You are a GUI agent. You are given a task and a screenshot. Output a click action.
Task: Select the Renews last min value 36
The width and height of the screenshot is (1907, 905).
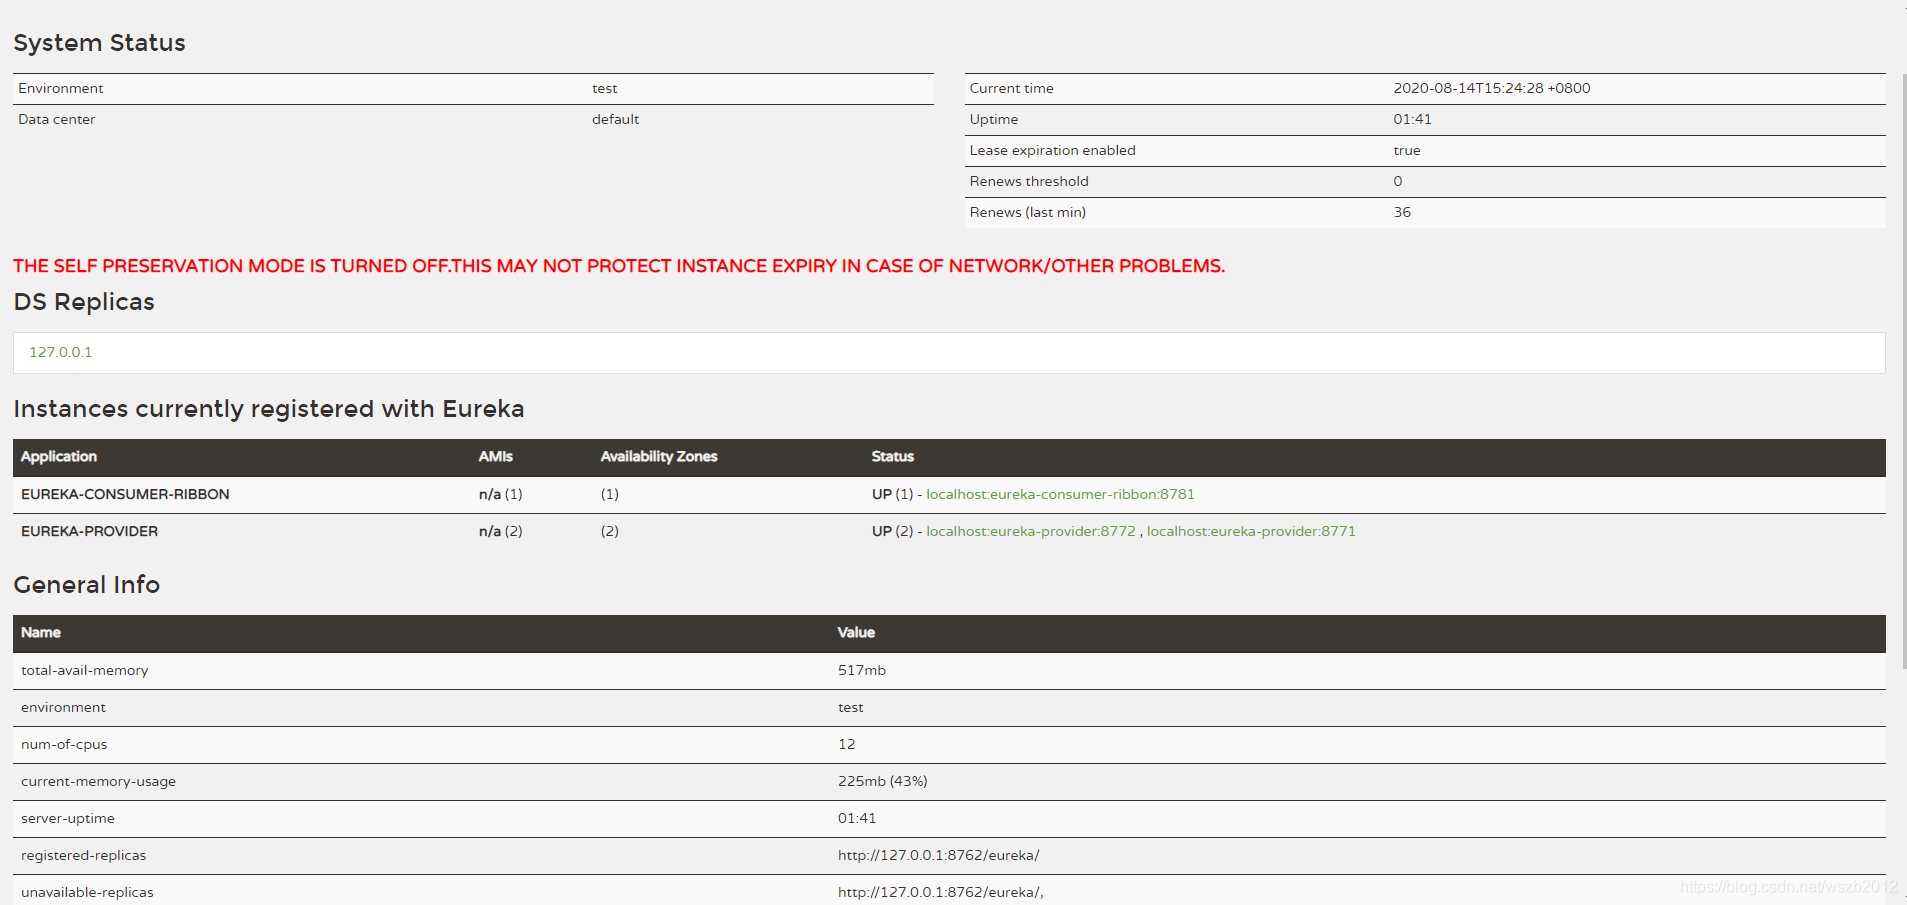pos(1402,212)
